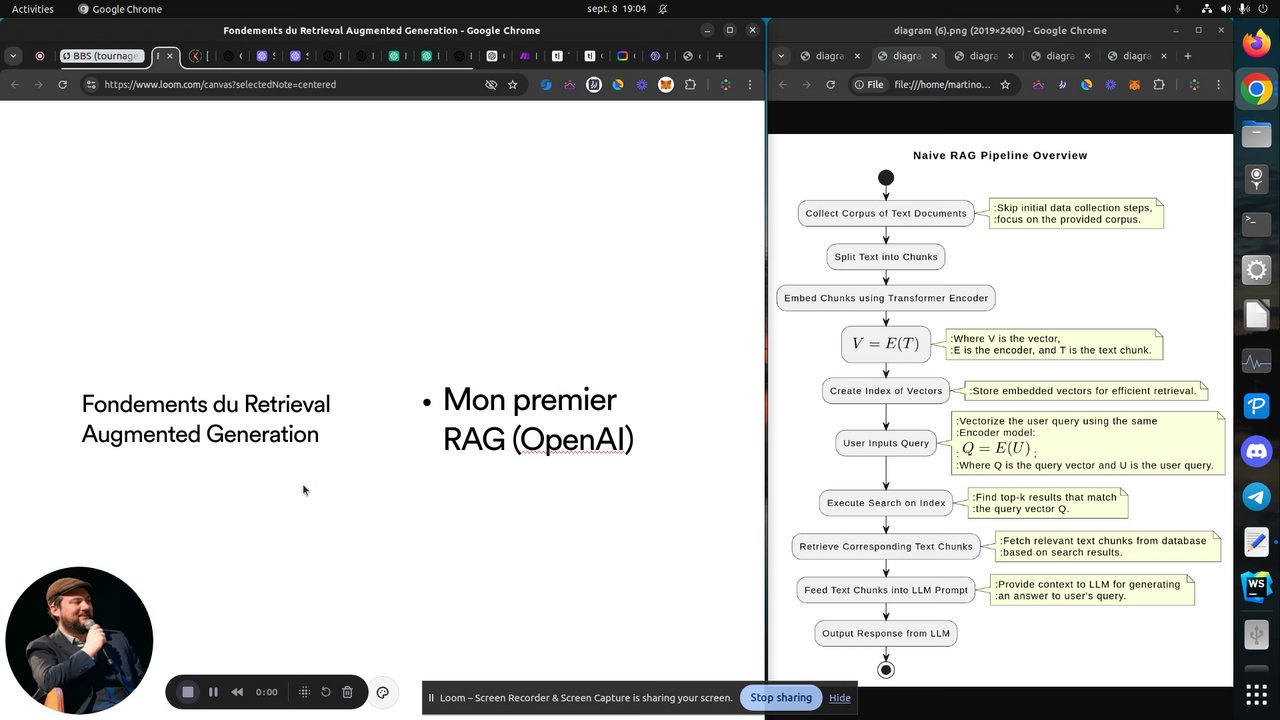
Task: Open Telegram from the dock
Action: (x=1257, y=496)
